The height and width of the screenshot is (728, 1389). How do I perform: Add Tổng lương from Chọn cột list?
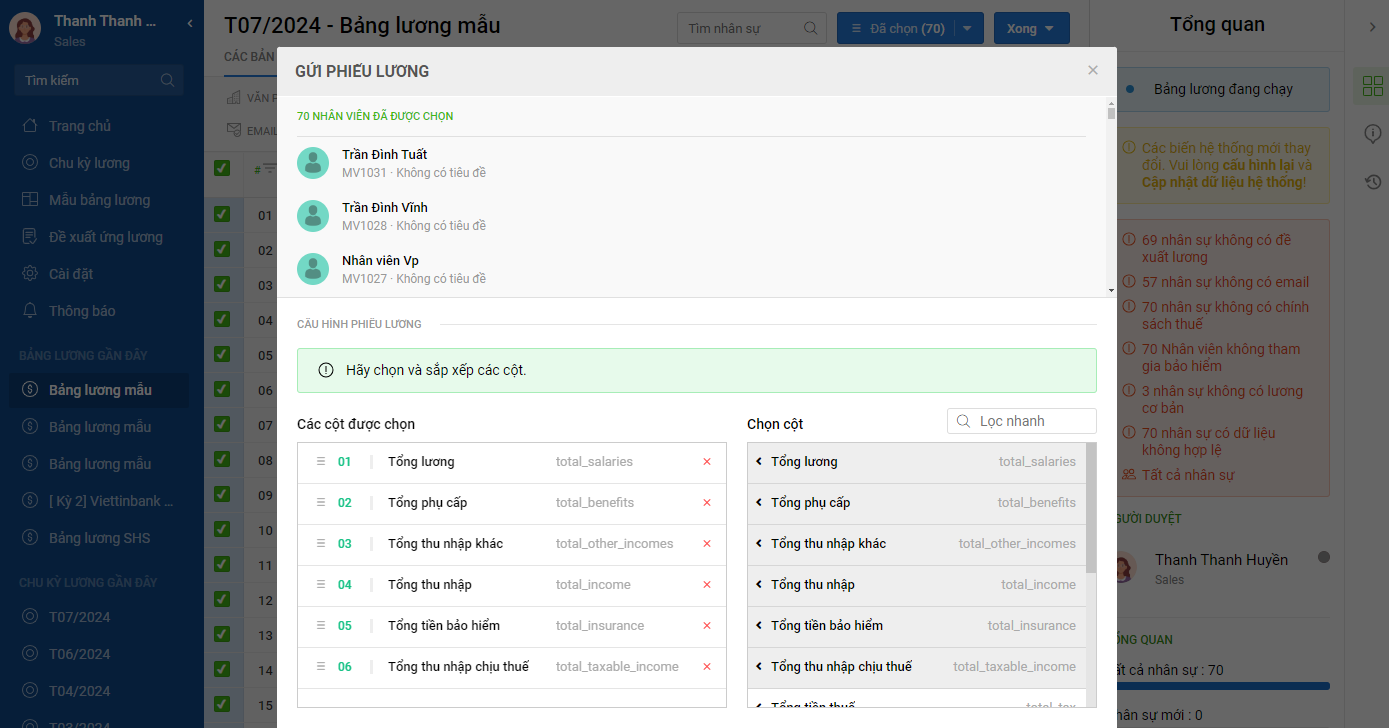click(916, 463)
